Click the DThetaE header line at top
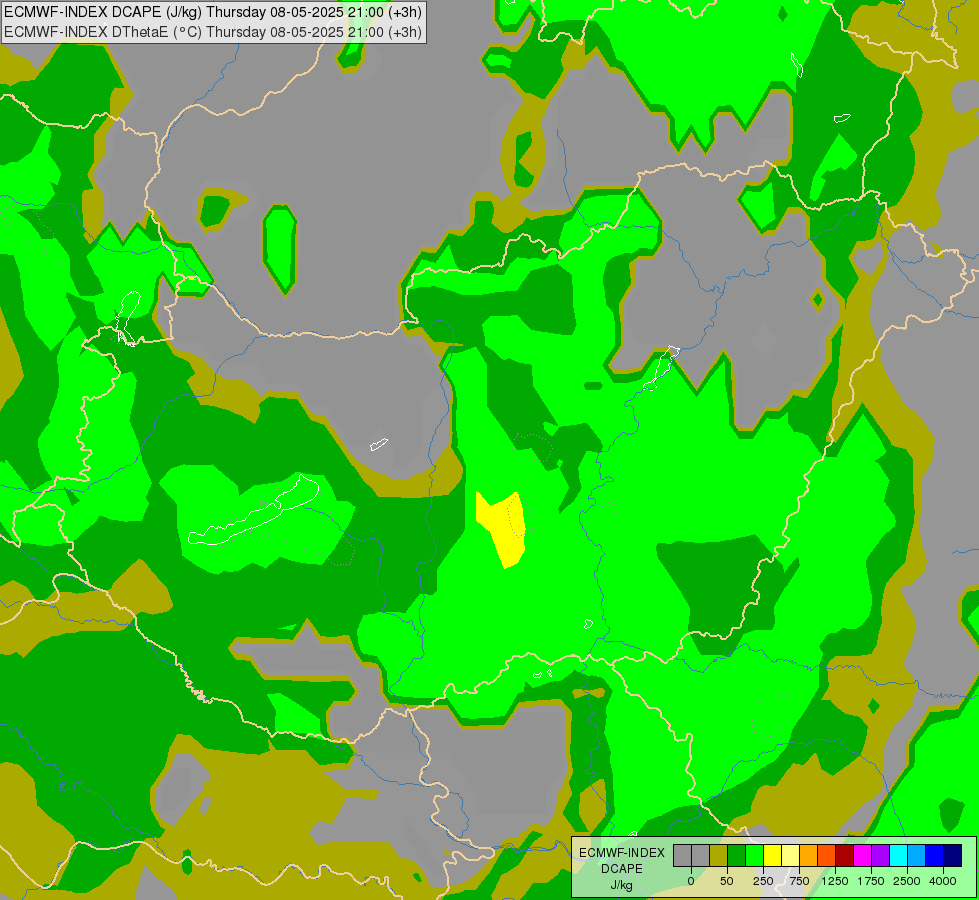Image resolution: width=979 pixels, height=900 pixels. pyautogui.click(x=213, y=32)
